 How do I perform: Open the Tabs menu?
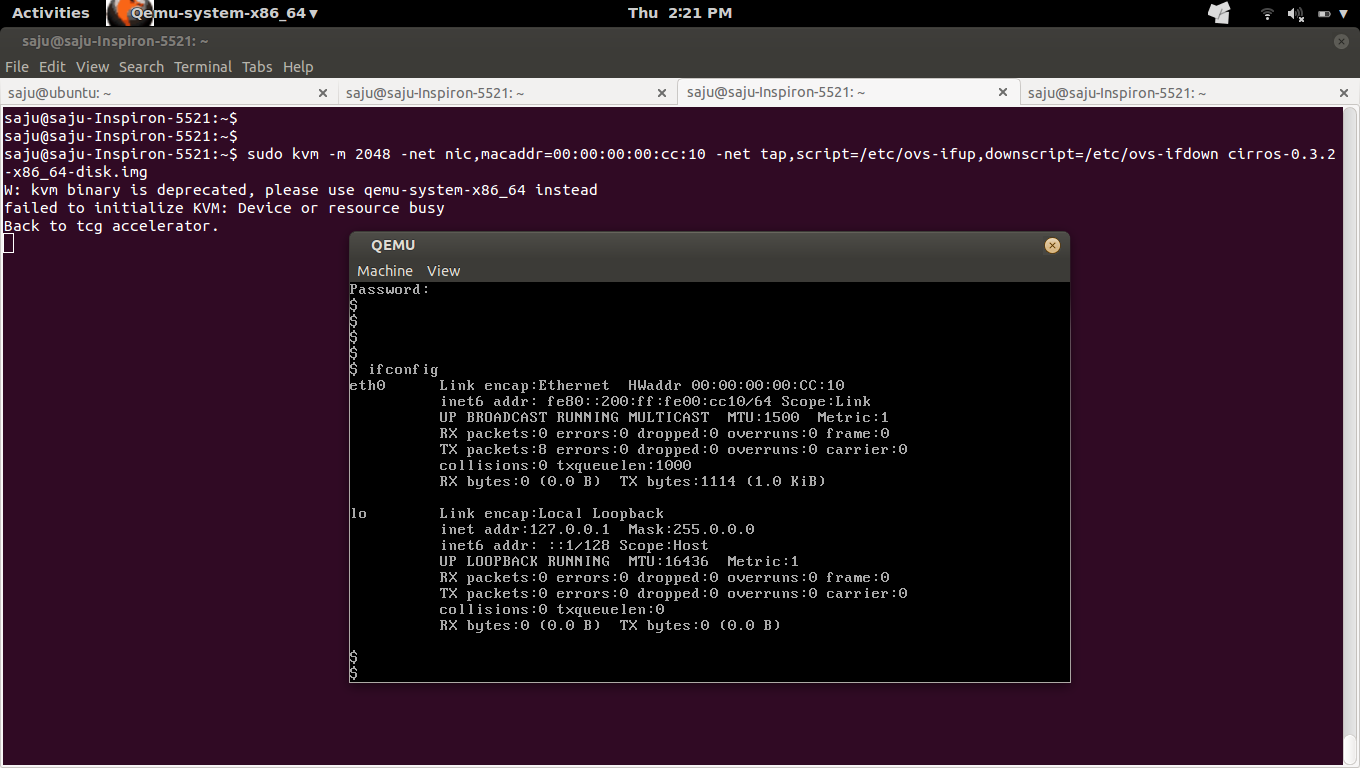[x=257, y=66]
